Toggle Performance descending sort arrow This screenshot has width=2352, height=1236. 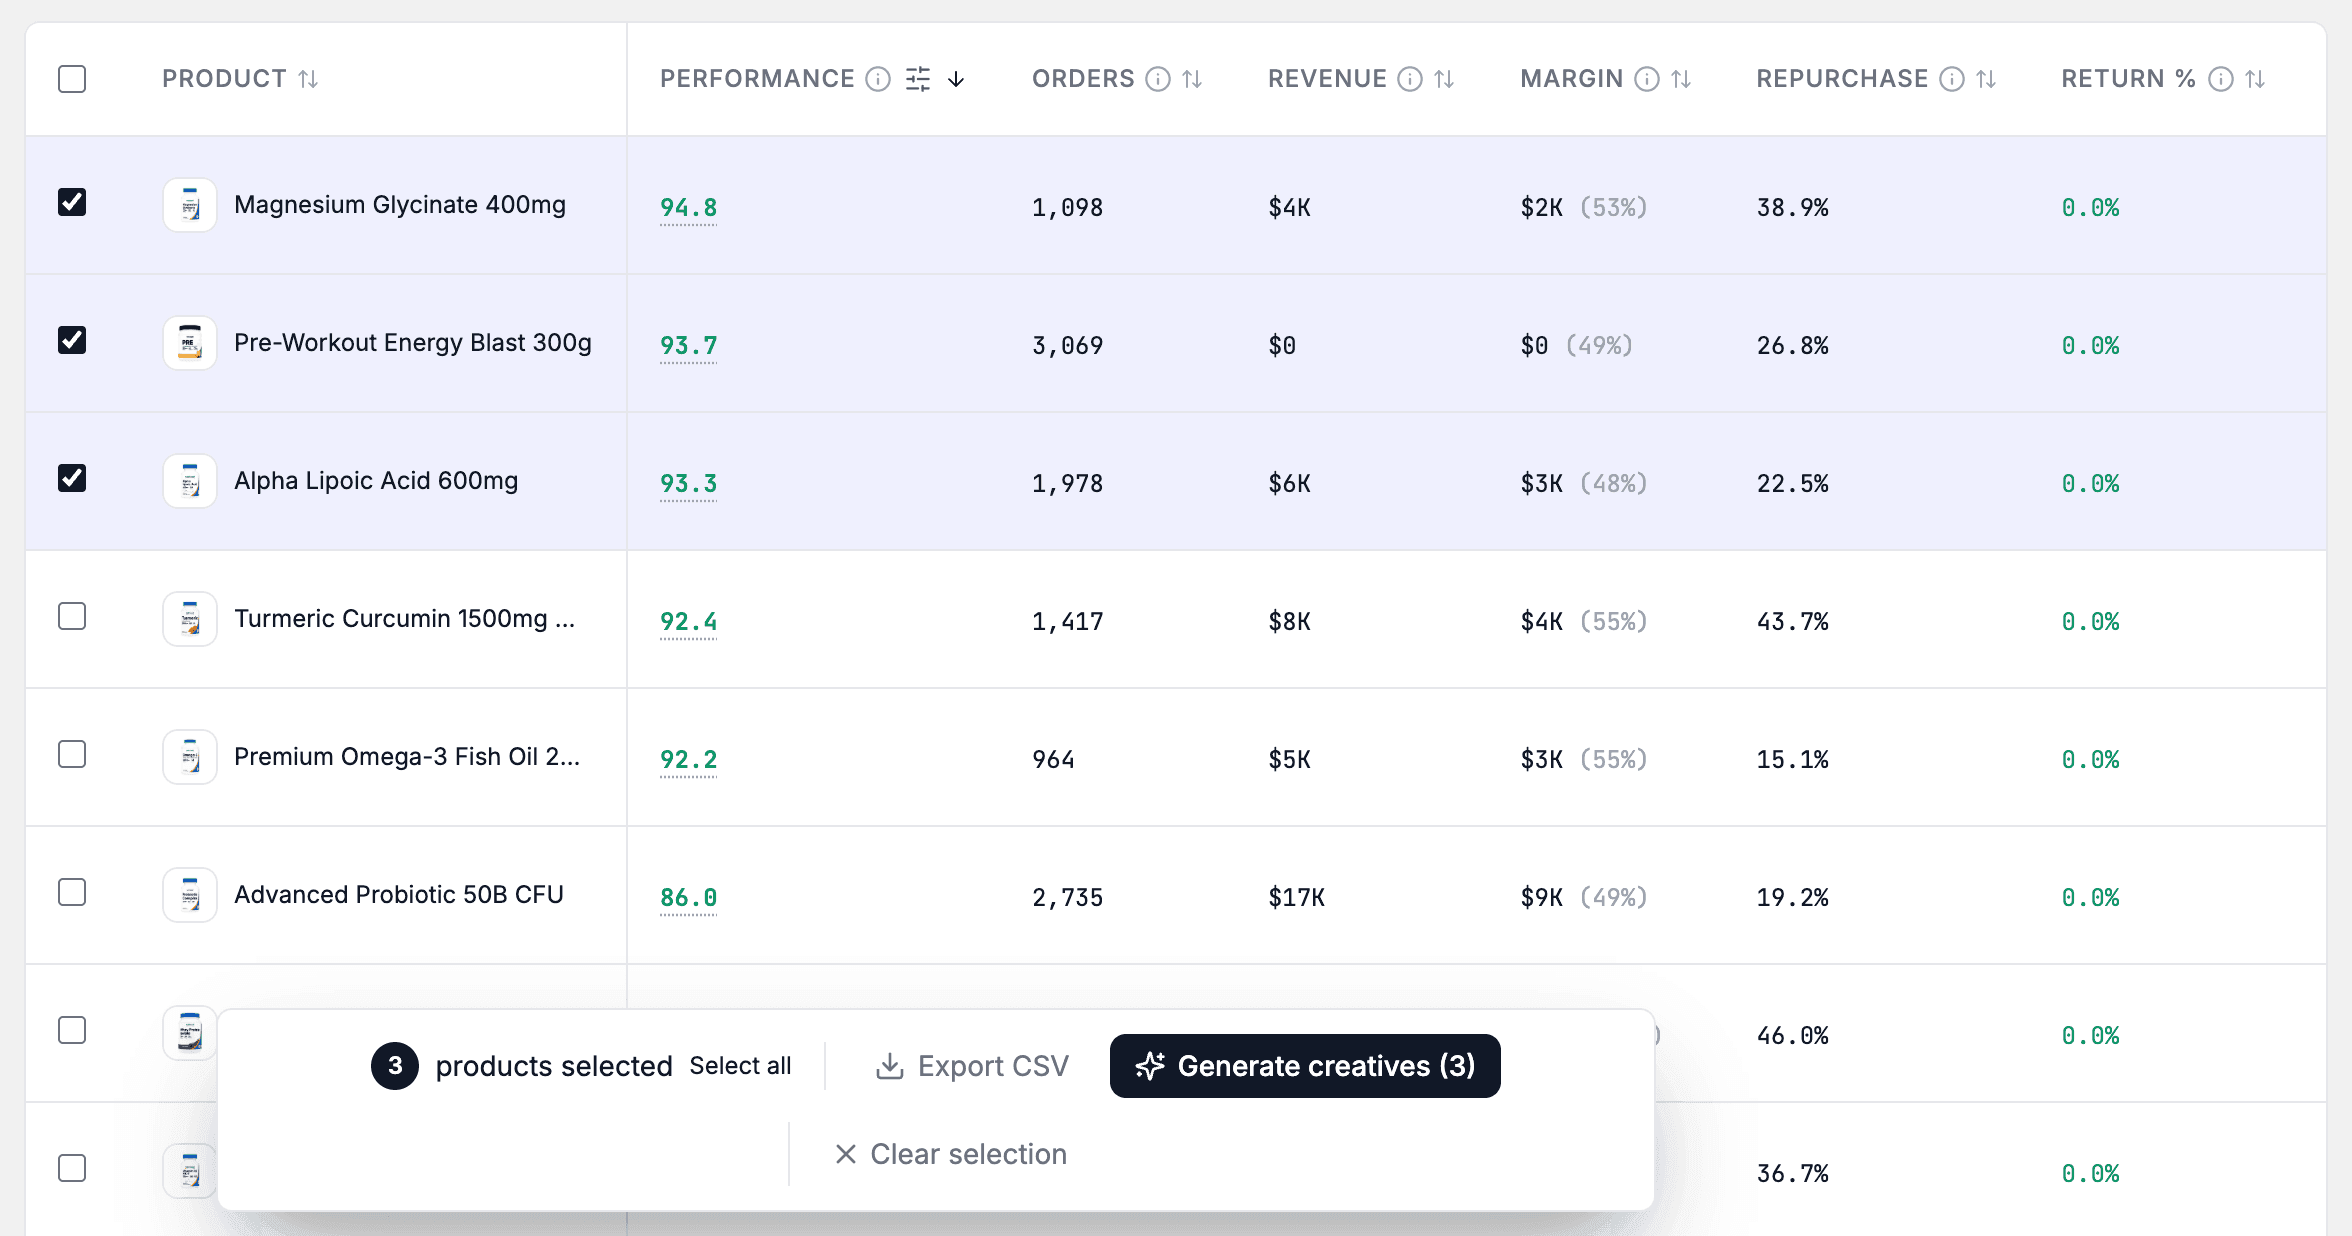[956, 79]
